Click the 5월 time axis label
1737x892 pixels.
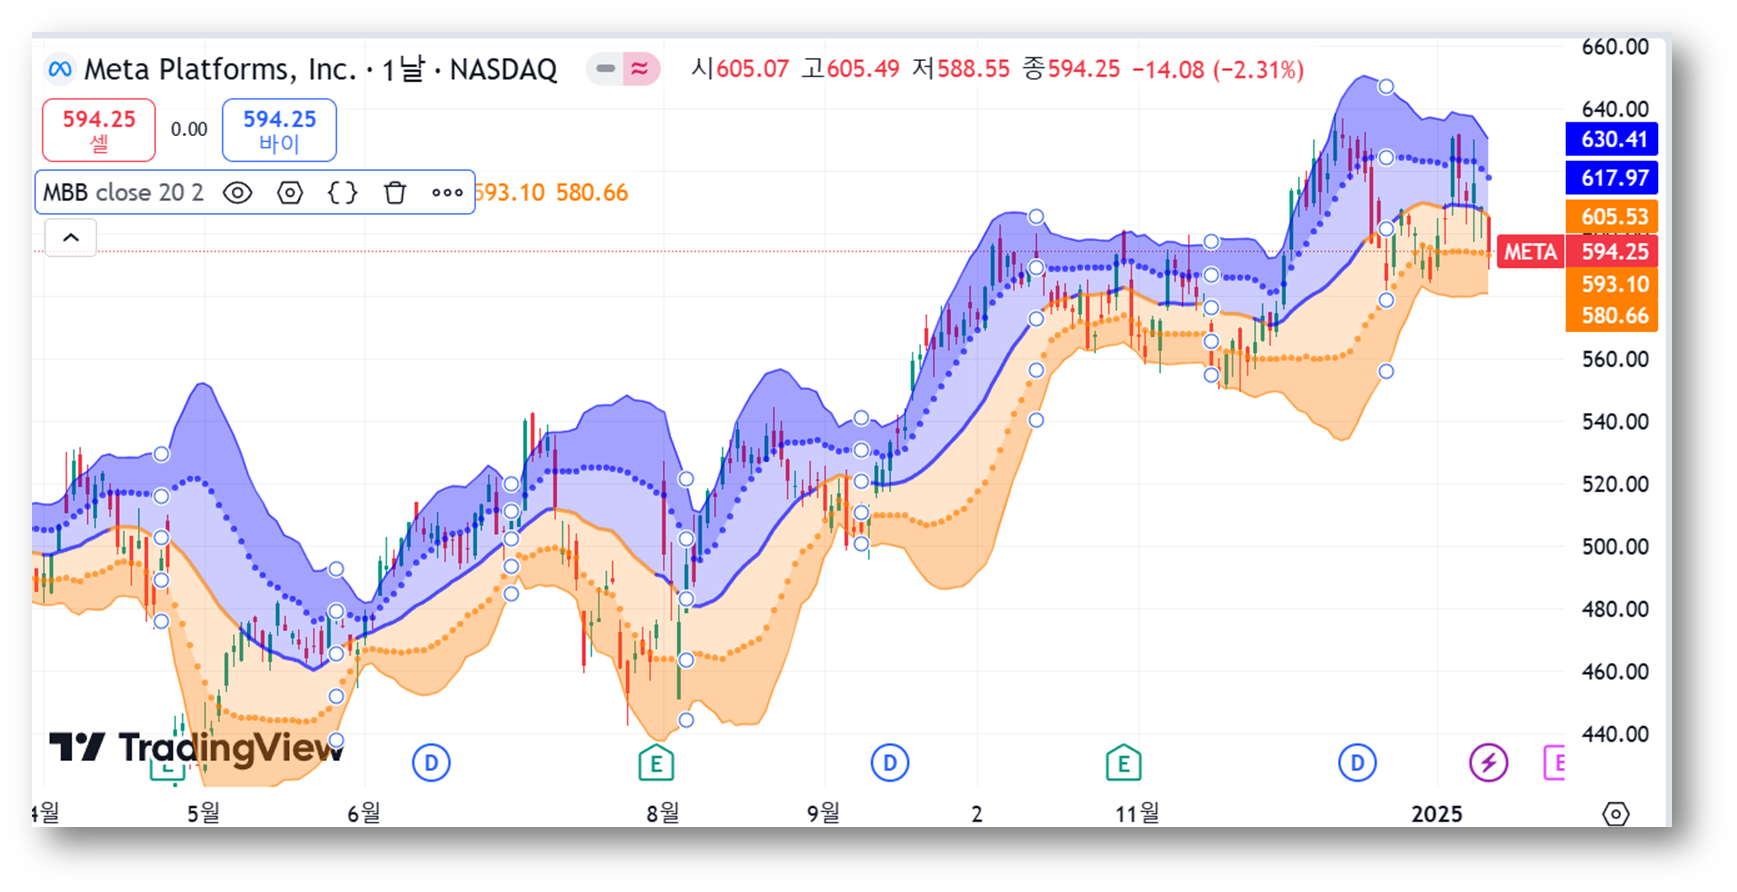203,813
